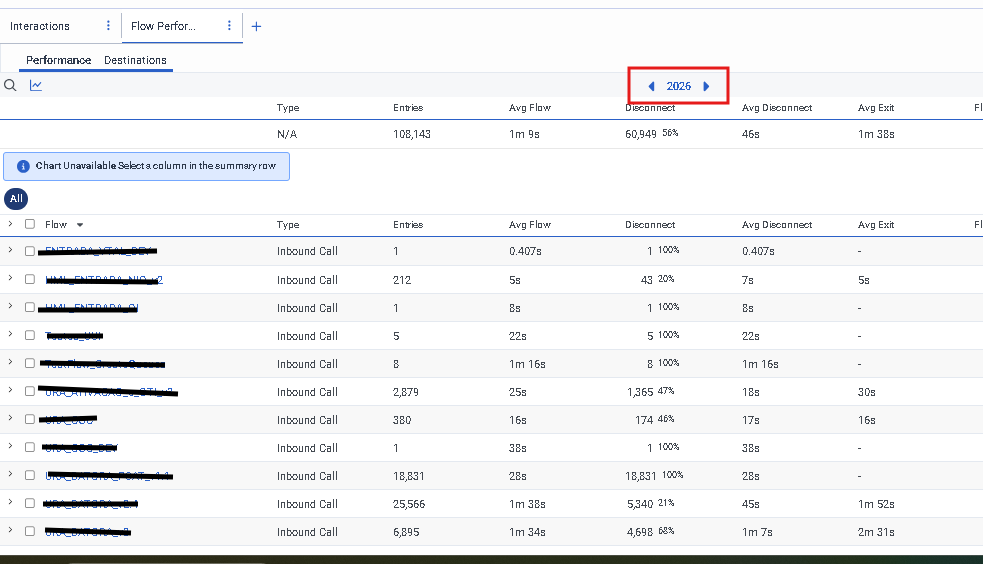983x564 pixels.
Task: Click the 2026 date range label
Action: 679,86
